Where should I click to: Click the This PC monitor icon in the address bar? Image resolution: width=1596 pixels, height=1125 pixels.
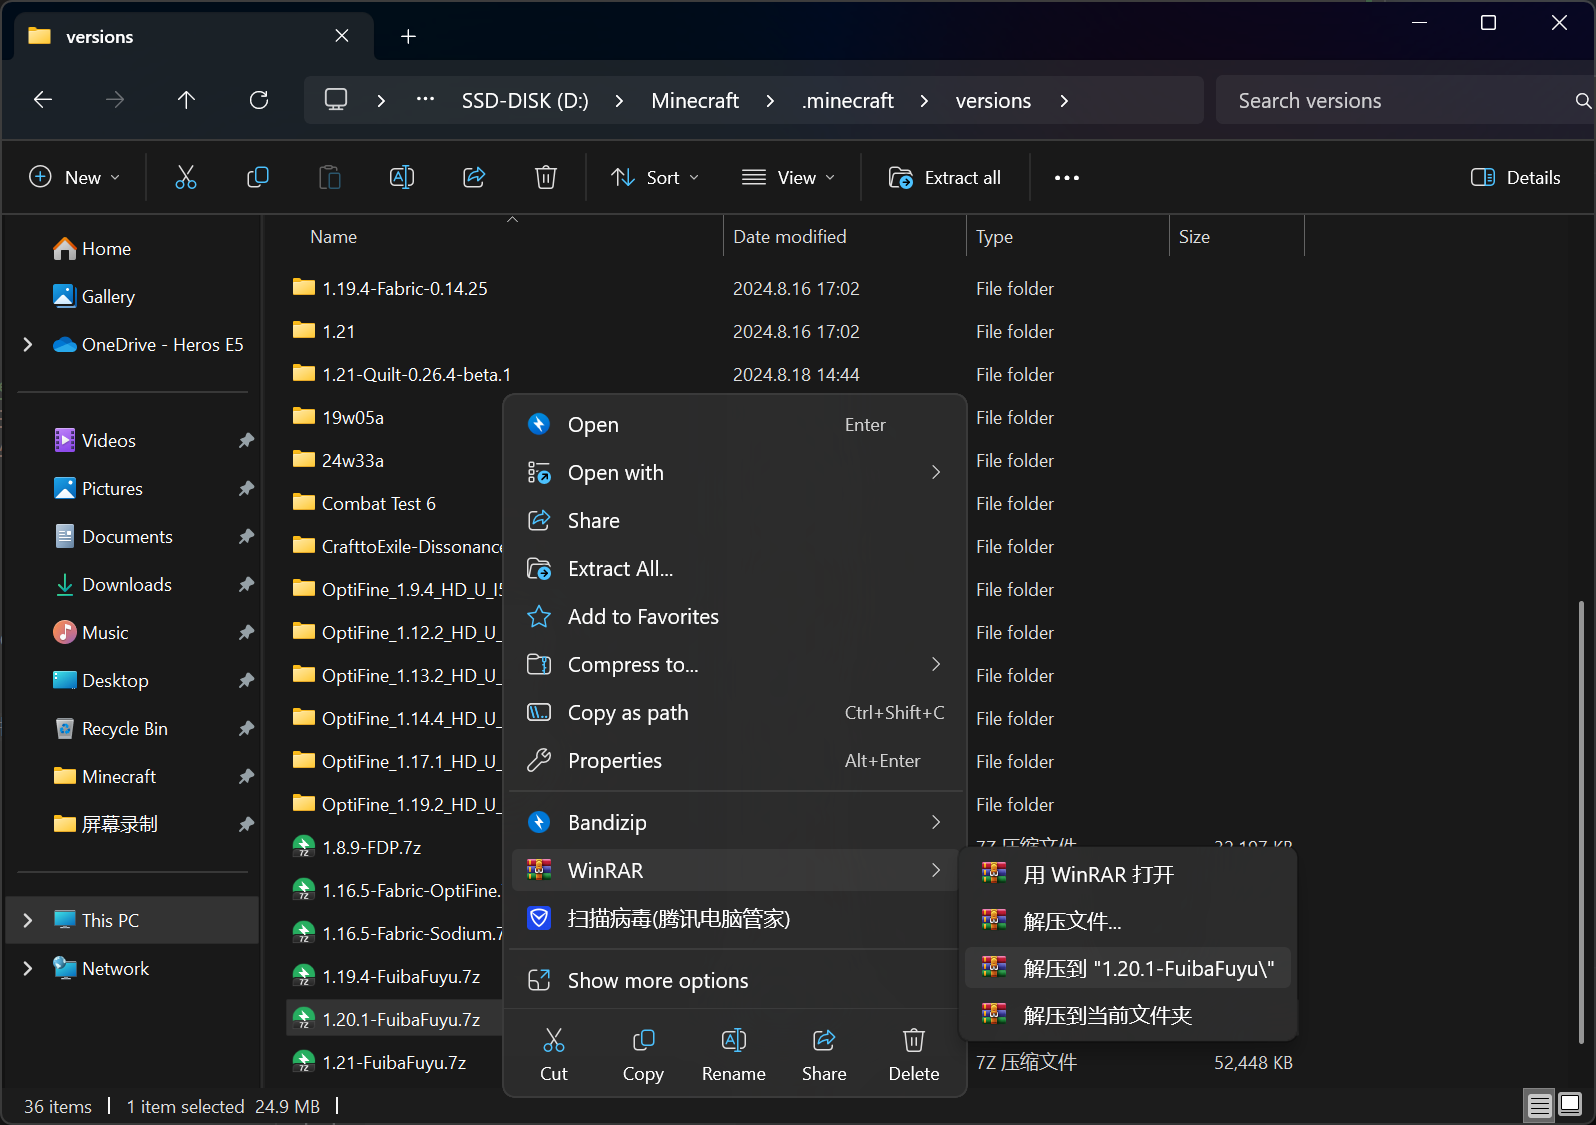pyautogui.click(x=336, y=100)
